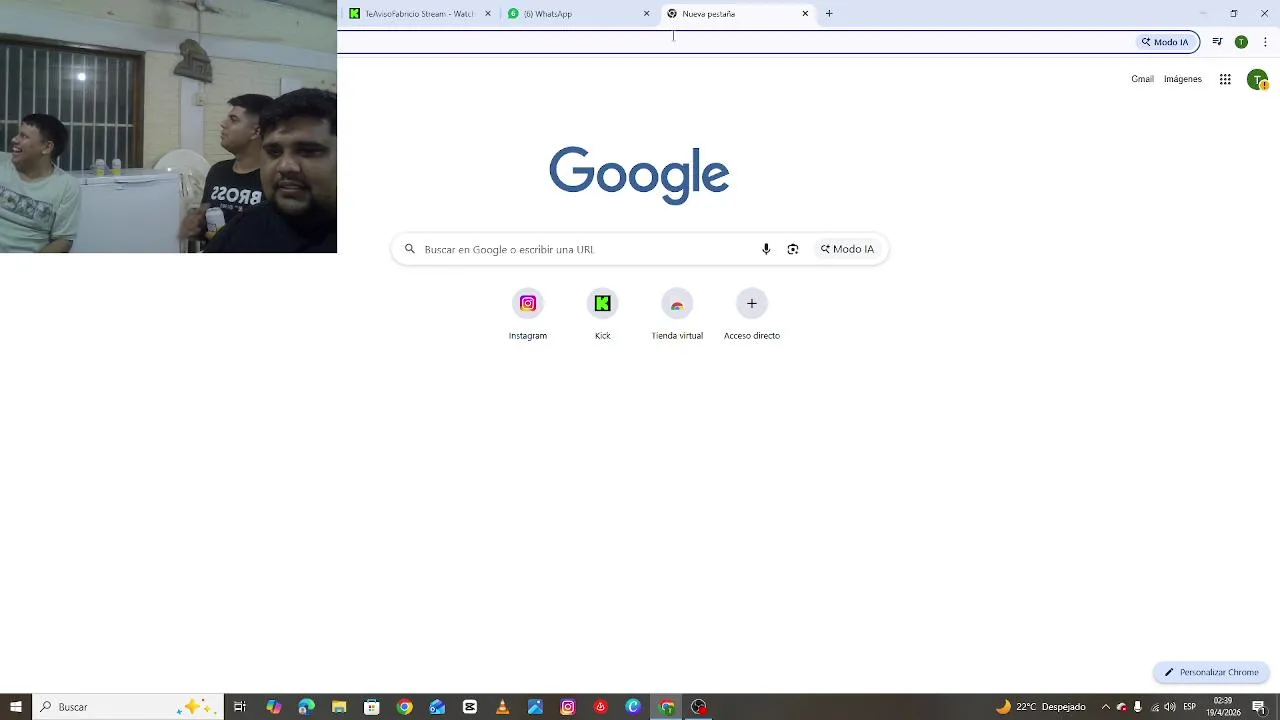The width and height of the screenshot is (1280, 720).
Task: Open VLC media player from the taskbar
Action: click(503, 707)
